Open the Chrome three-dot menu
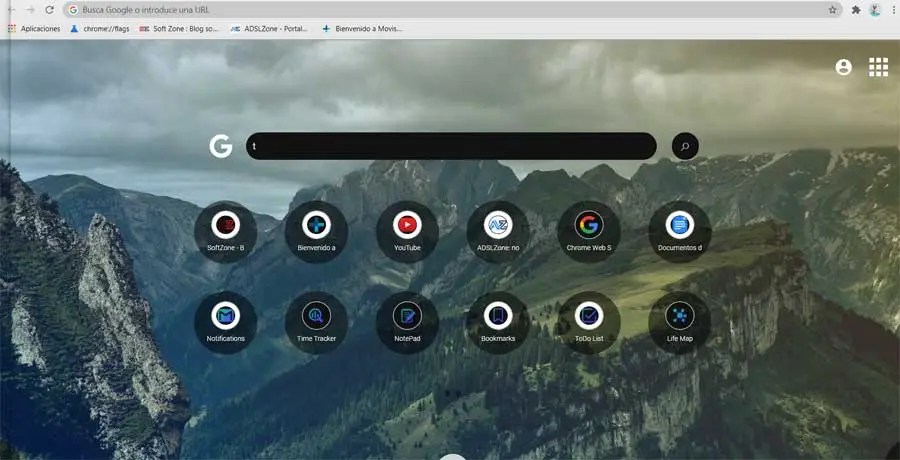The image size is (900, 460). (894, 10)
